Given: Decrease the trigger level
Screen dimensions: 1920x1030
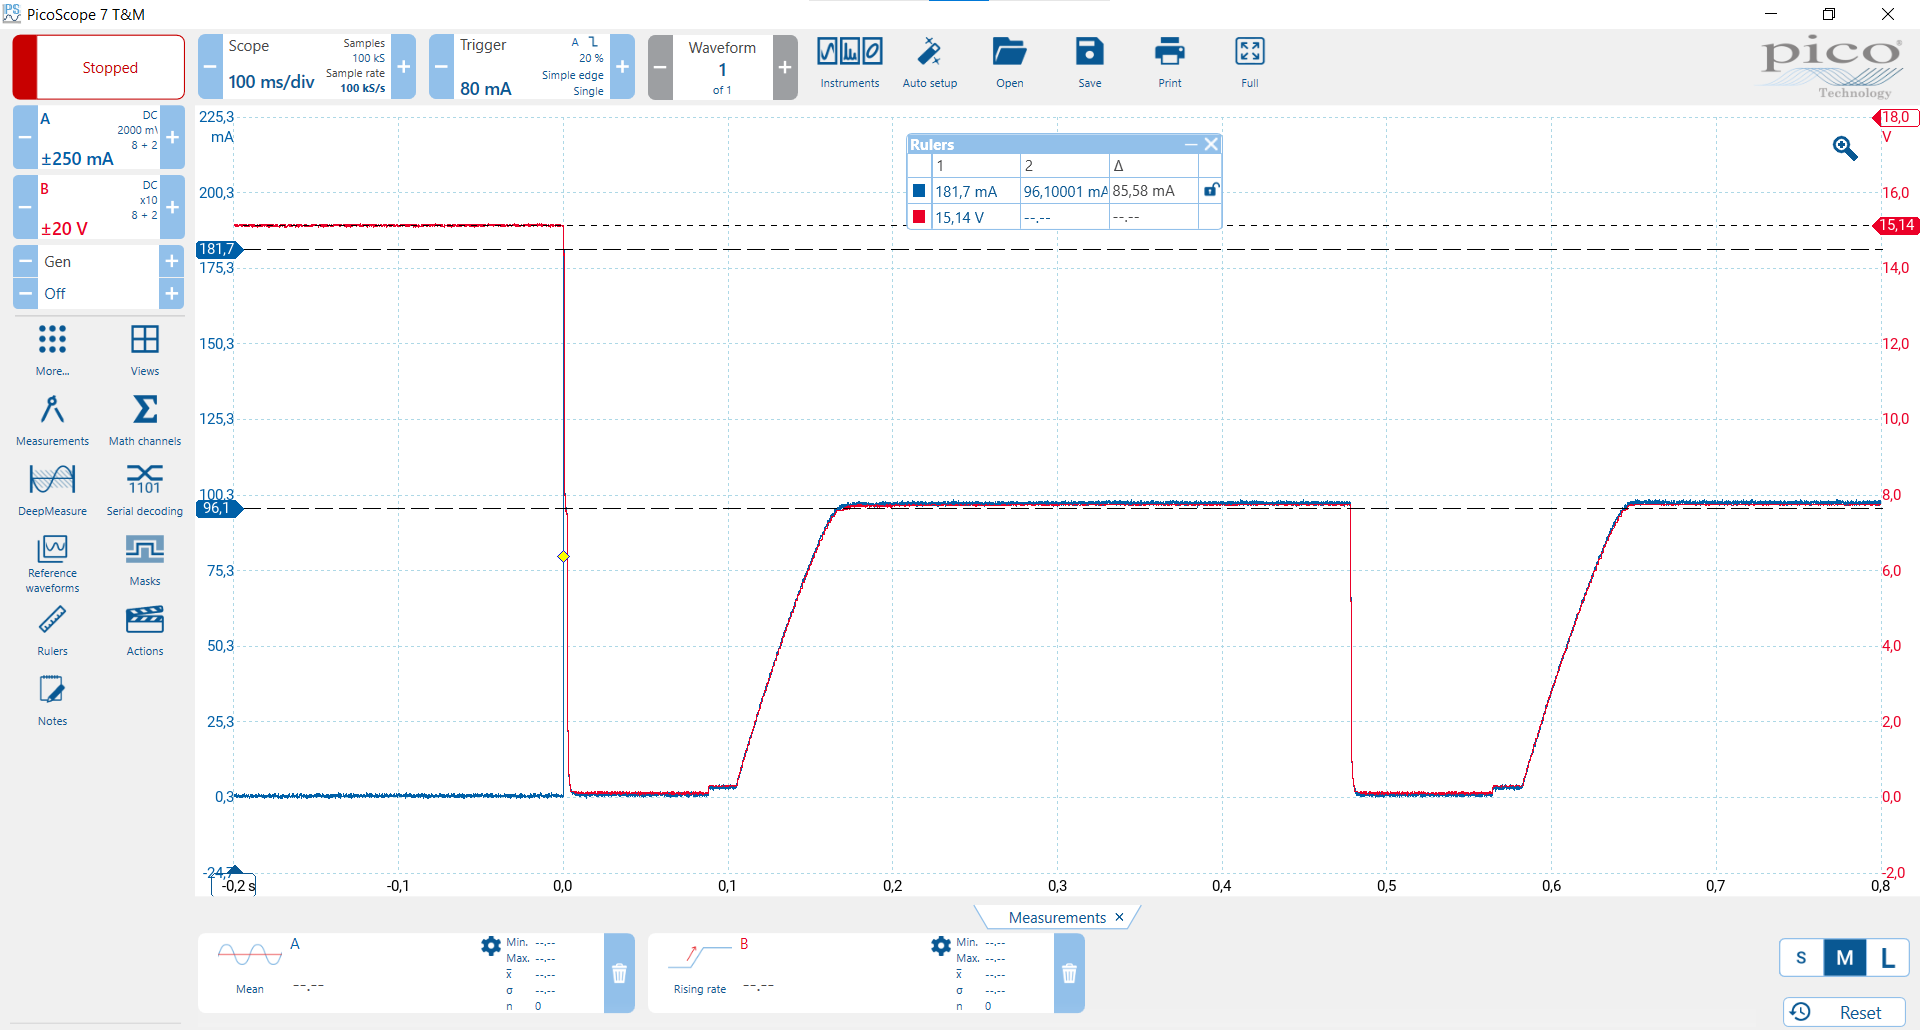Looking at the screenshot, I should pyautogui.click(x=441, y=67).
